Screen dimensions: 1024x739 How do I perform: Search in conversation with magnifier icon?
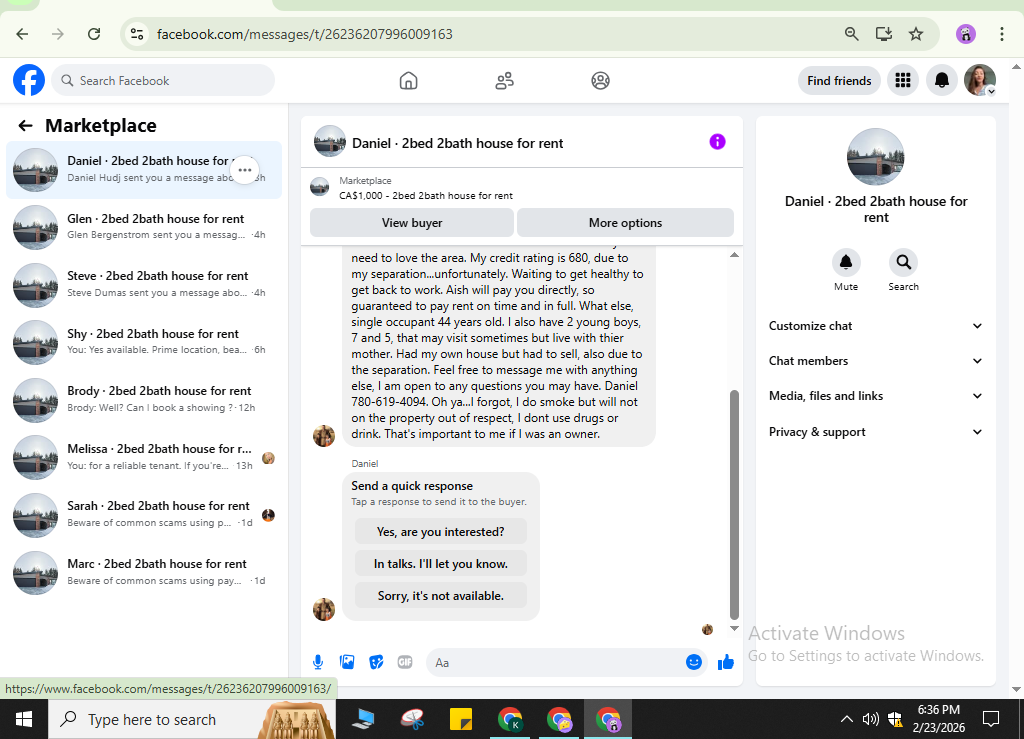coord(903,262)
